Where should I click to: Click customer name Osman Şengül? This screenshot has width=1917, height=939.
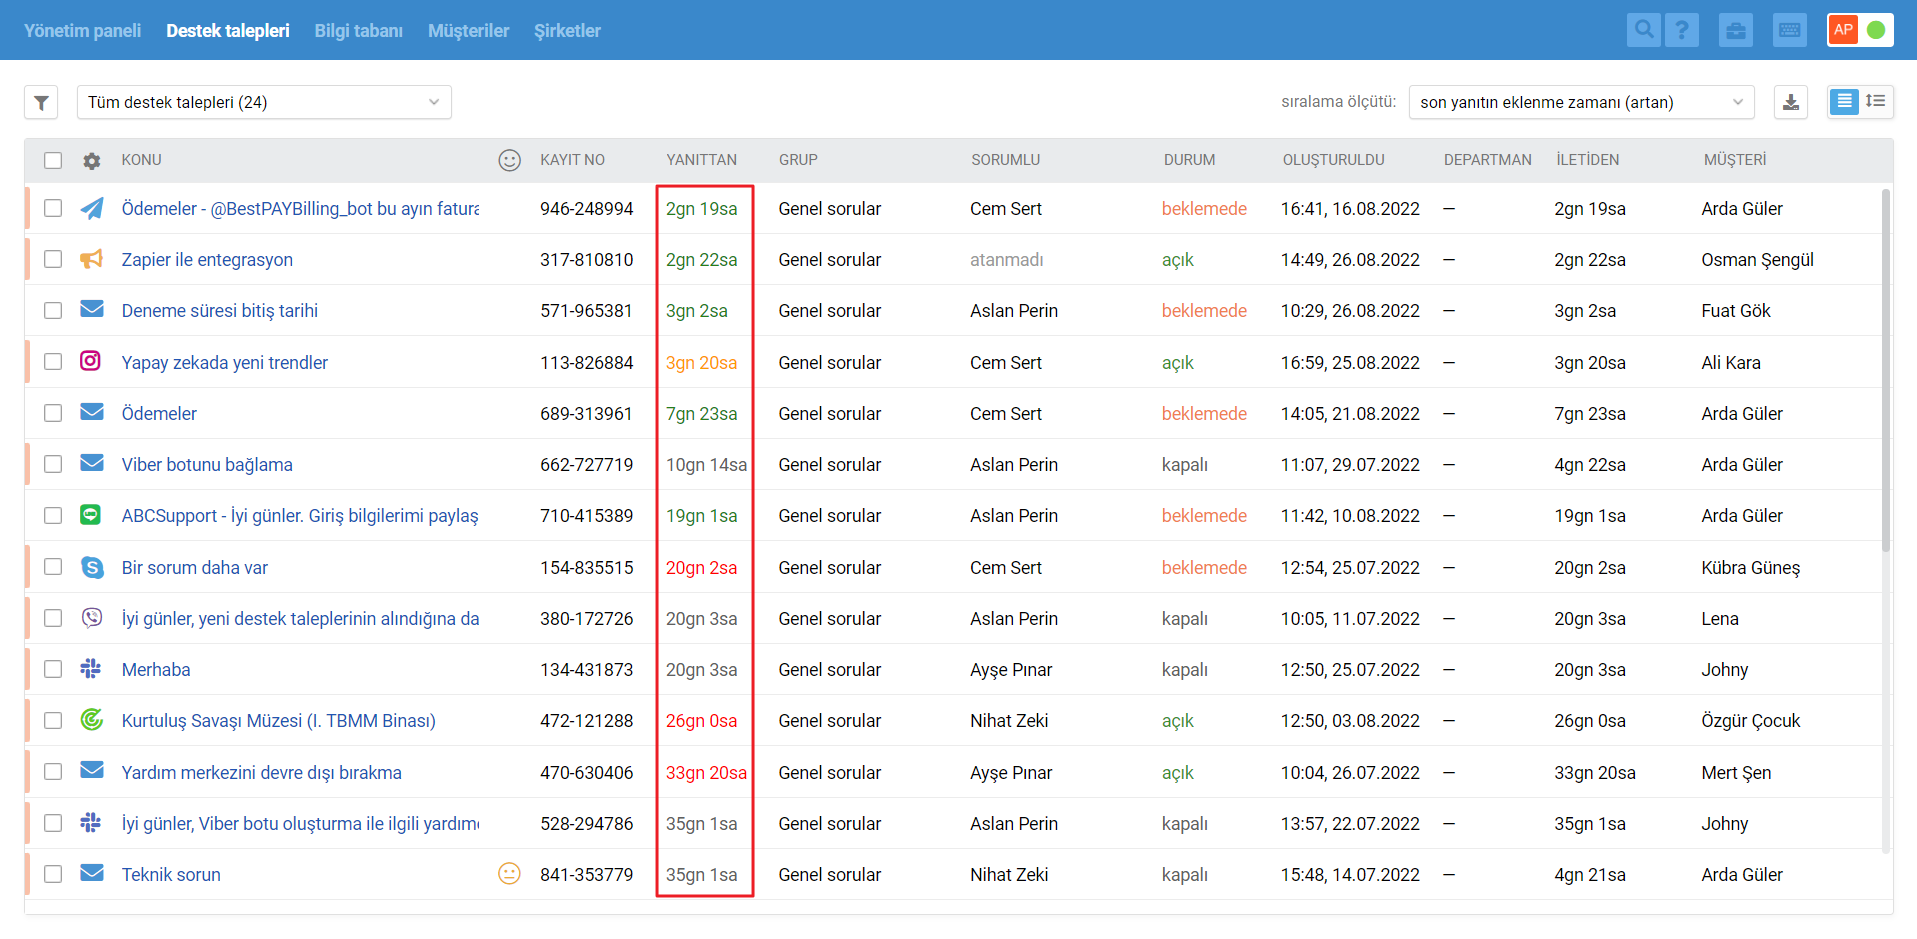coord(1758,260)
